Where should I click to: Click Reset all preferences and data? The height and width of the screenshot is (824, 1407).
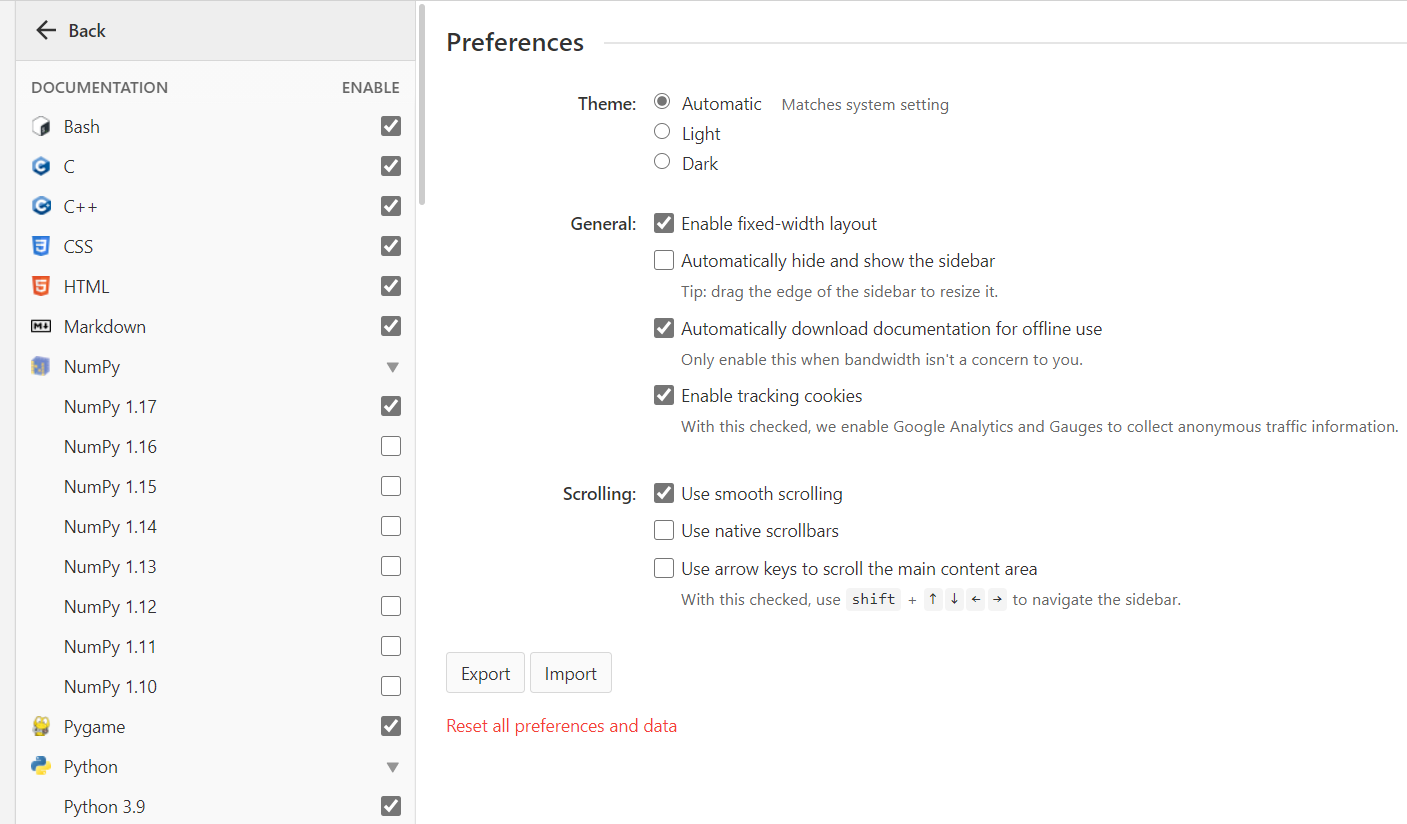click(562, 726)
